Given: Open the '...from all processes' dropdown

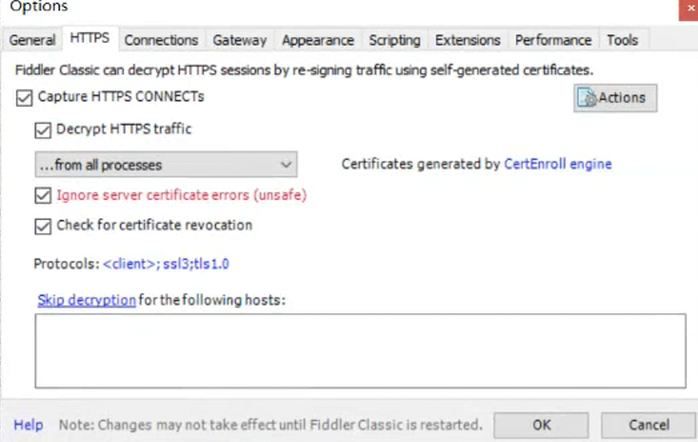Looking at the screenshot, I should coord(165,164).
